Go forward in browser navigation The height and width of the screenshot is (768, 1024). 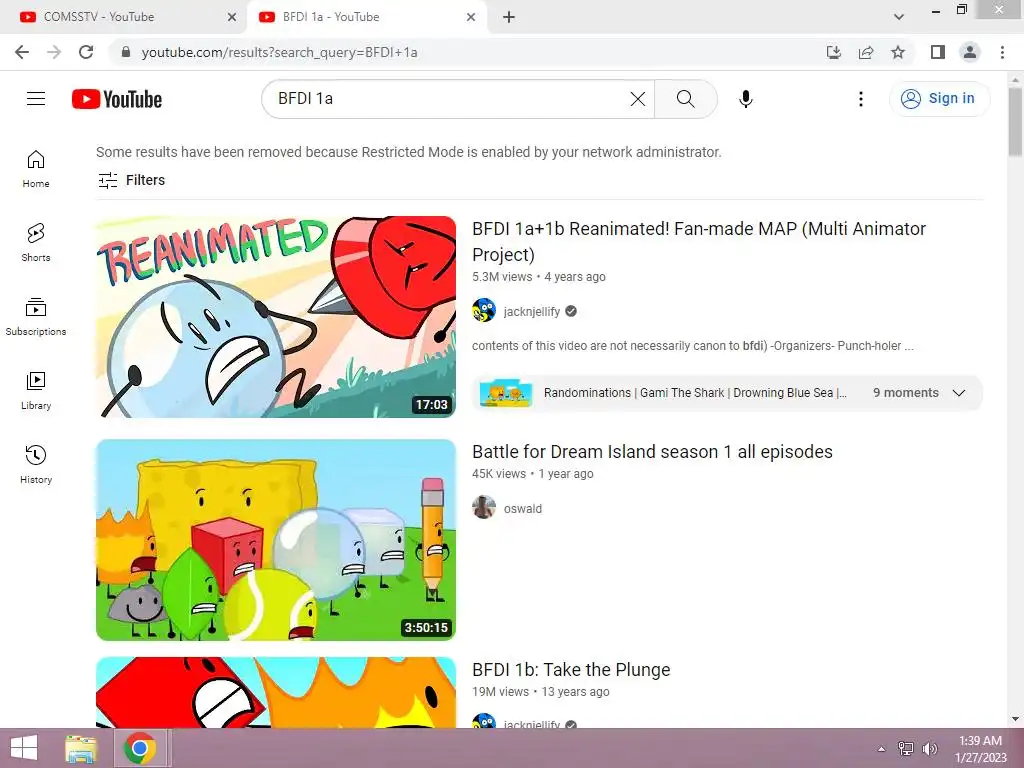click(54, 52)
